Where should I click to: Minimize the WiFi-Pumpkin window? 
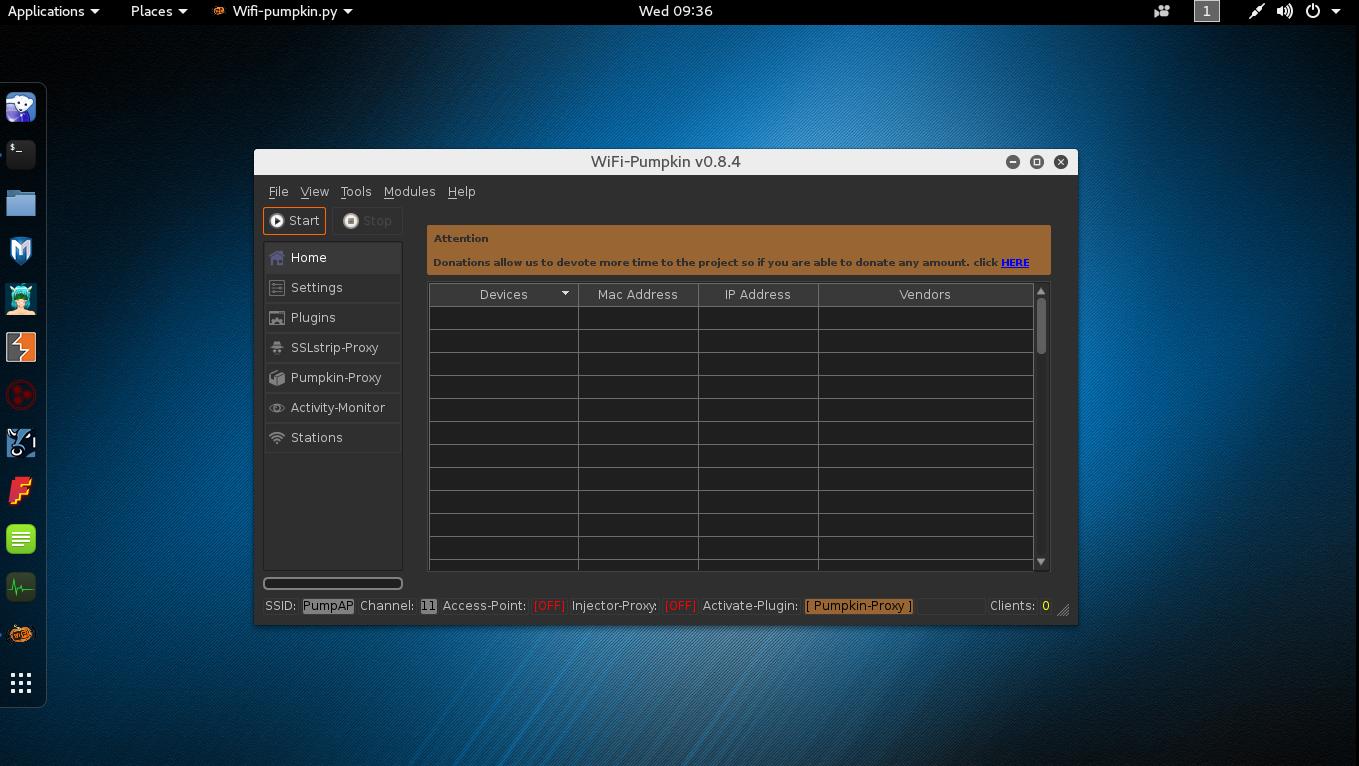point(1013,162)
